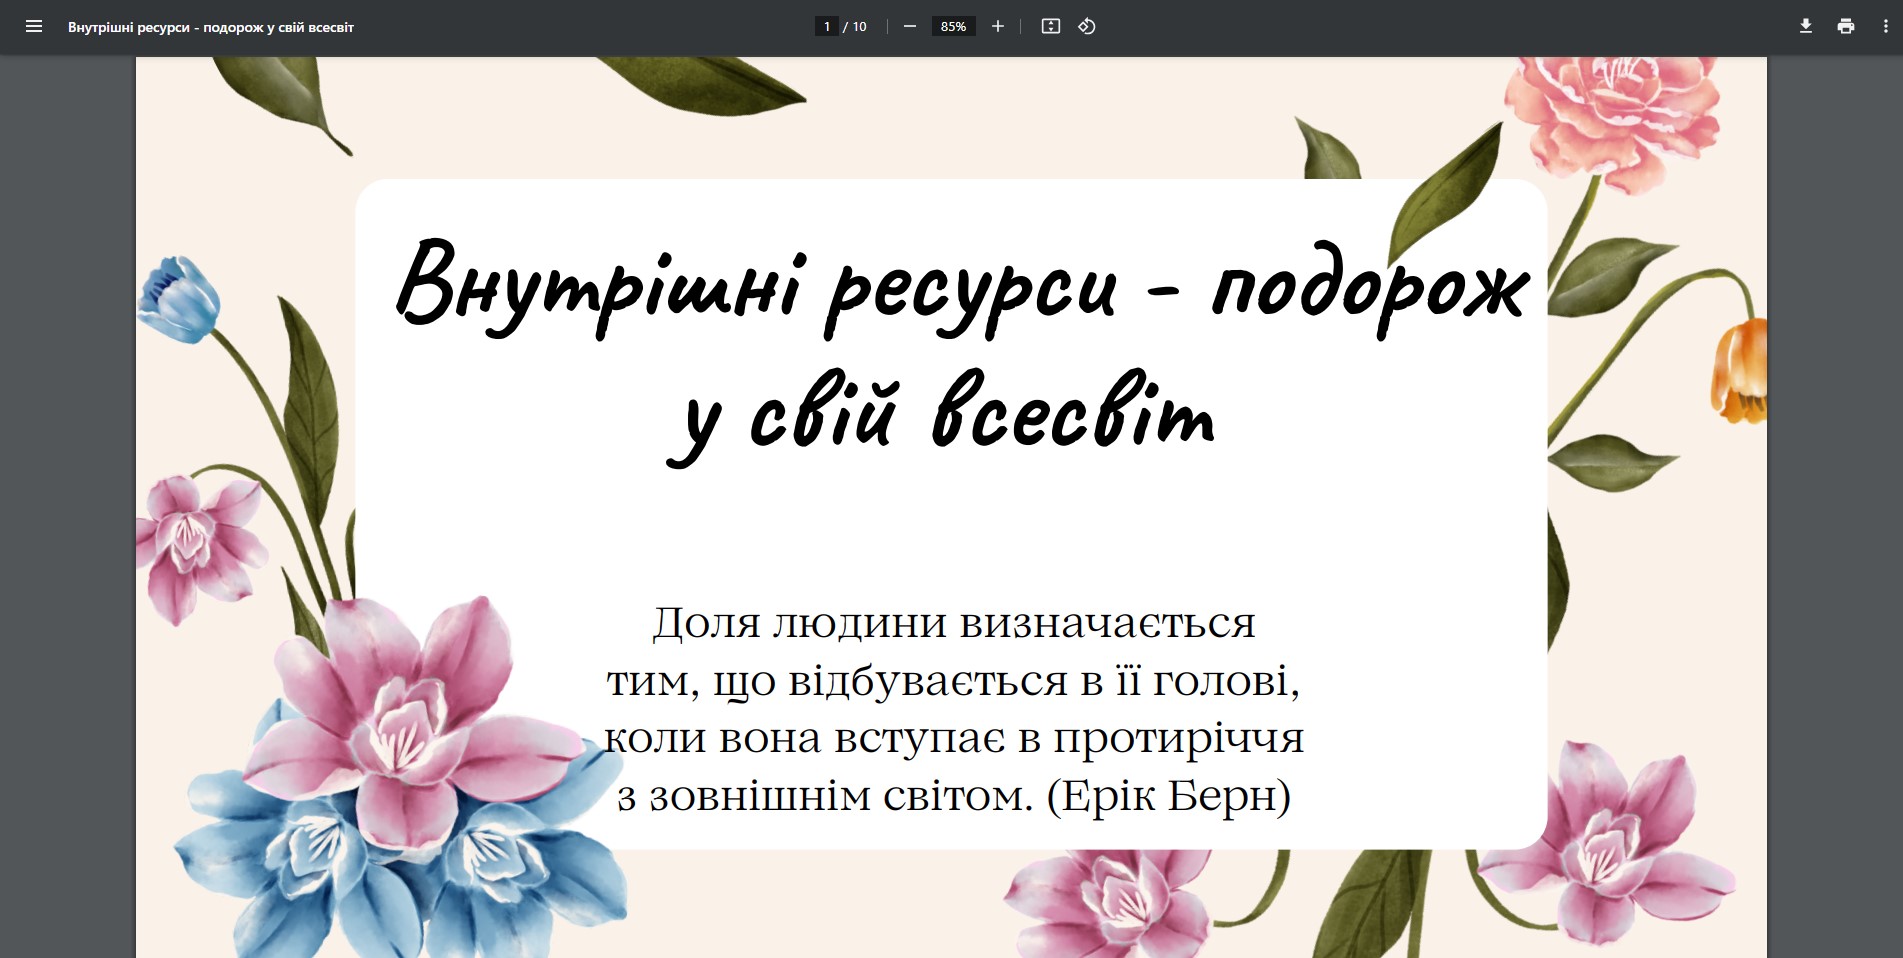Viewport: 1903px width, 958px height.
Task: Click the blue tulip bud illustration
Action: click(180, 297)
